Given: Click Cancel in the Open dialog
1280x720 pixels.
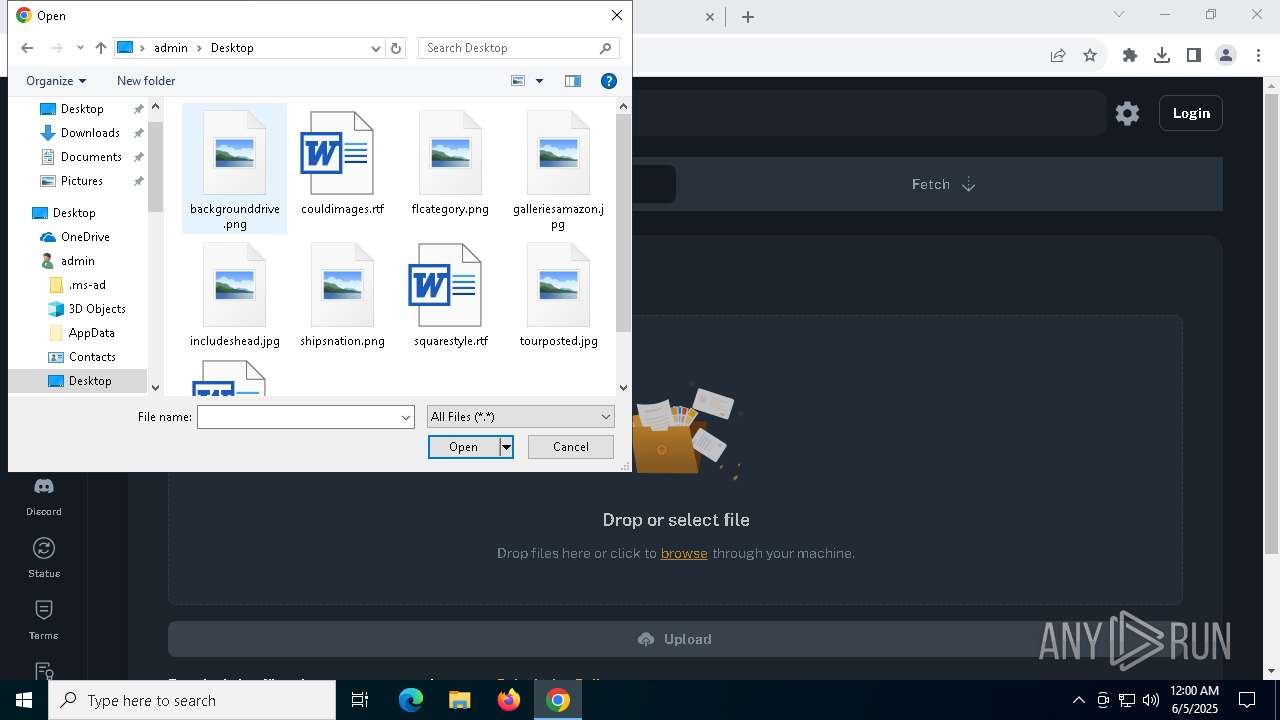Looking at the screenshot, I should (x=571, y=447).
